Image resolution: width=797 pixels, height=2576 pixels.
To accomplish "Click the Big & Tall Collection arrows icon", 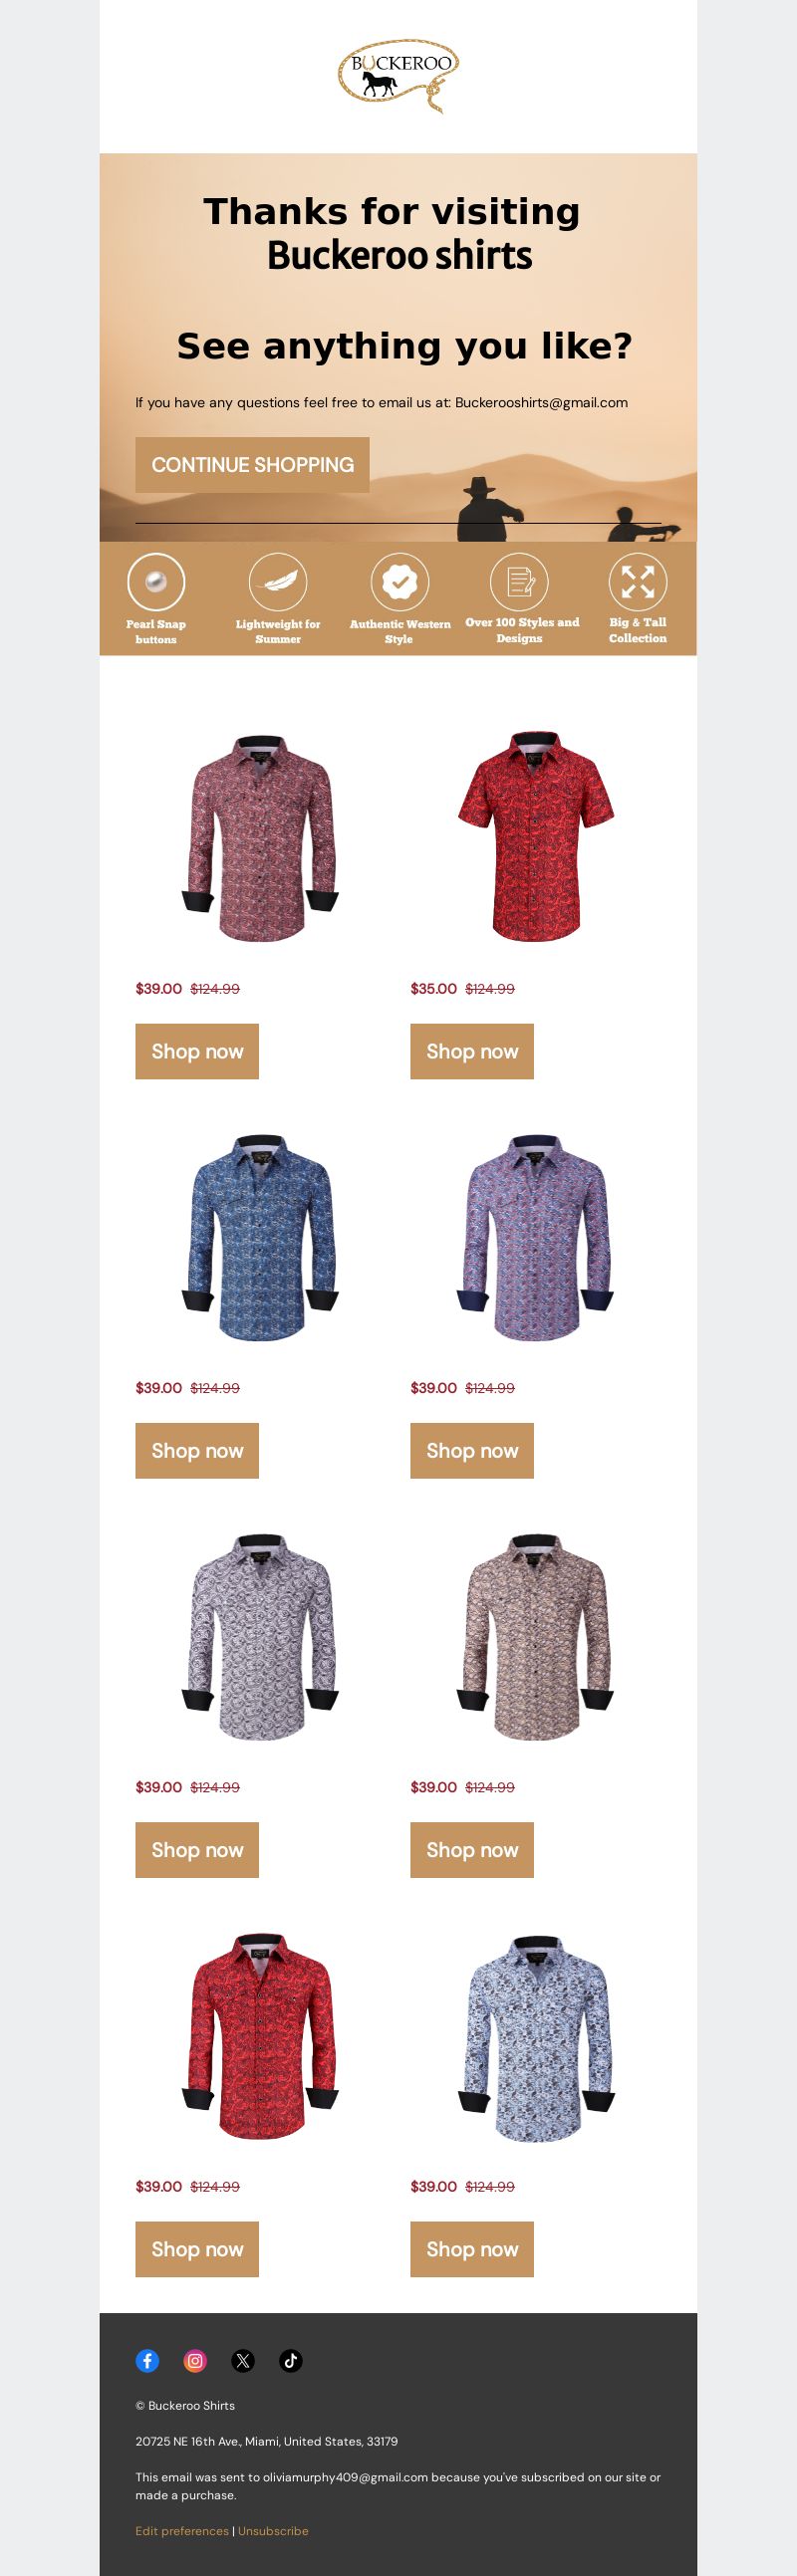I will [x=638, y=581].
